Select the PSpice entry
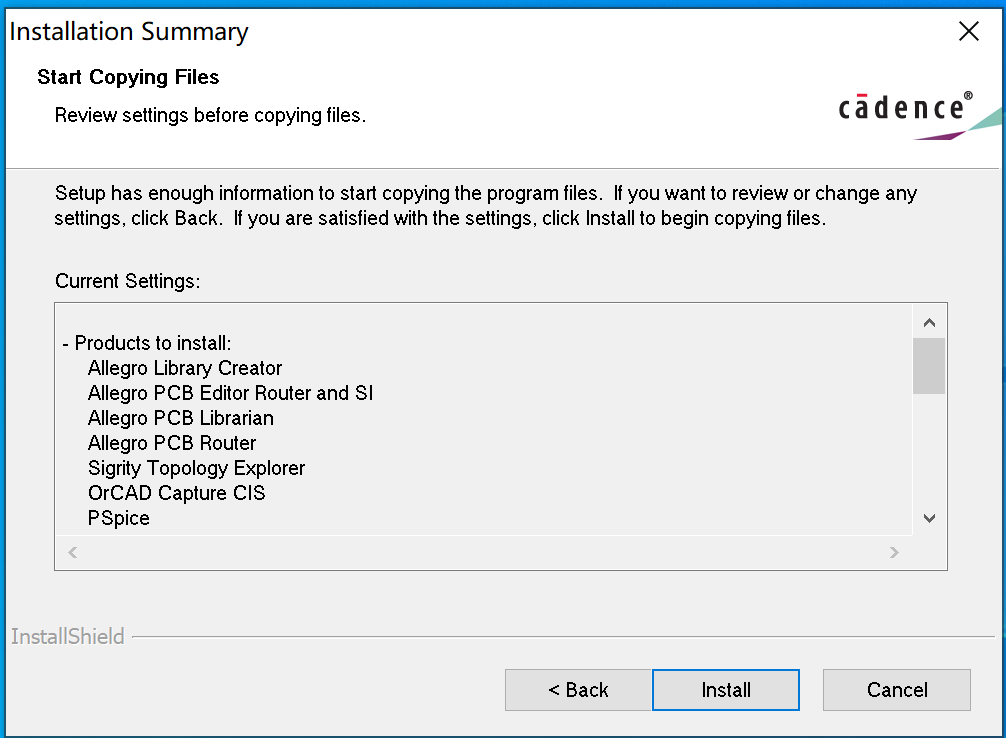 coord(119,518)
